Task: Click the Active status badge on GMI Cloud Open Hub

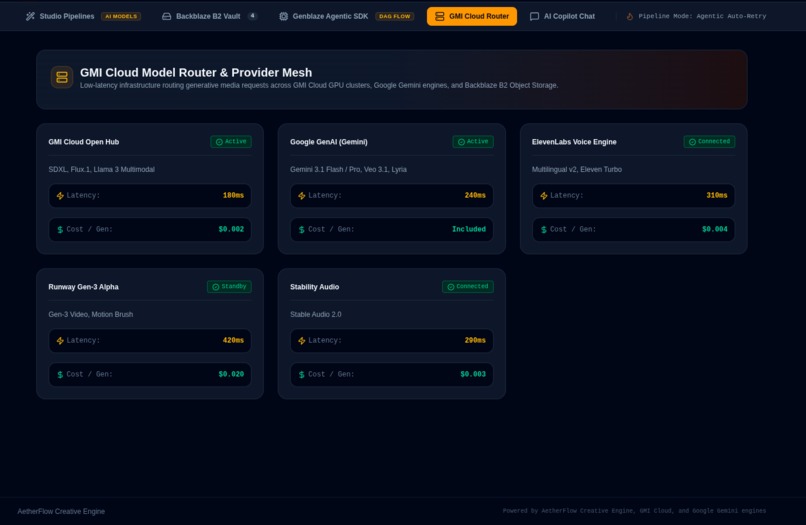Action: coord(231,141)
